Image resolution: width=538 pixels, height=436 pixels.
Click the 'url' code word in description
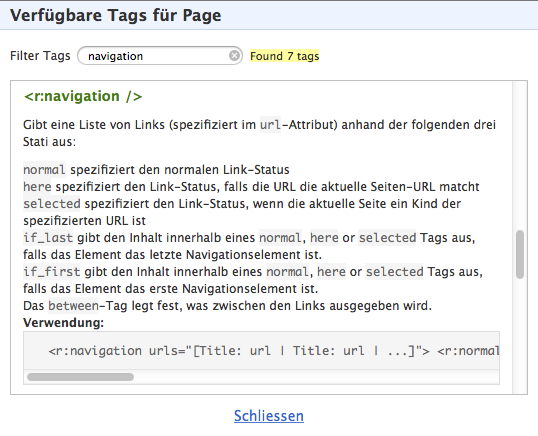tap(270, 125)
